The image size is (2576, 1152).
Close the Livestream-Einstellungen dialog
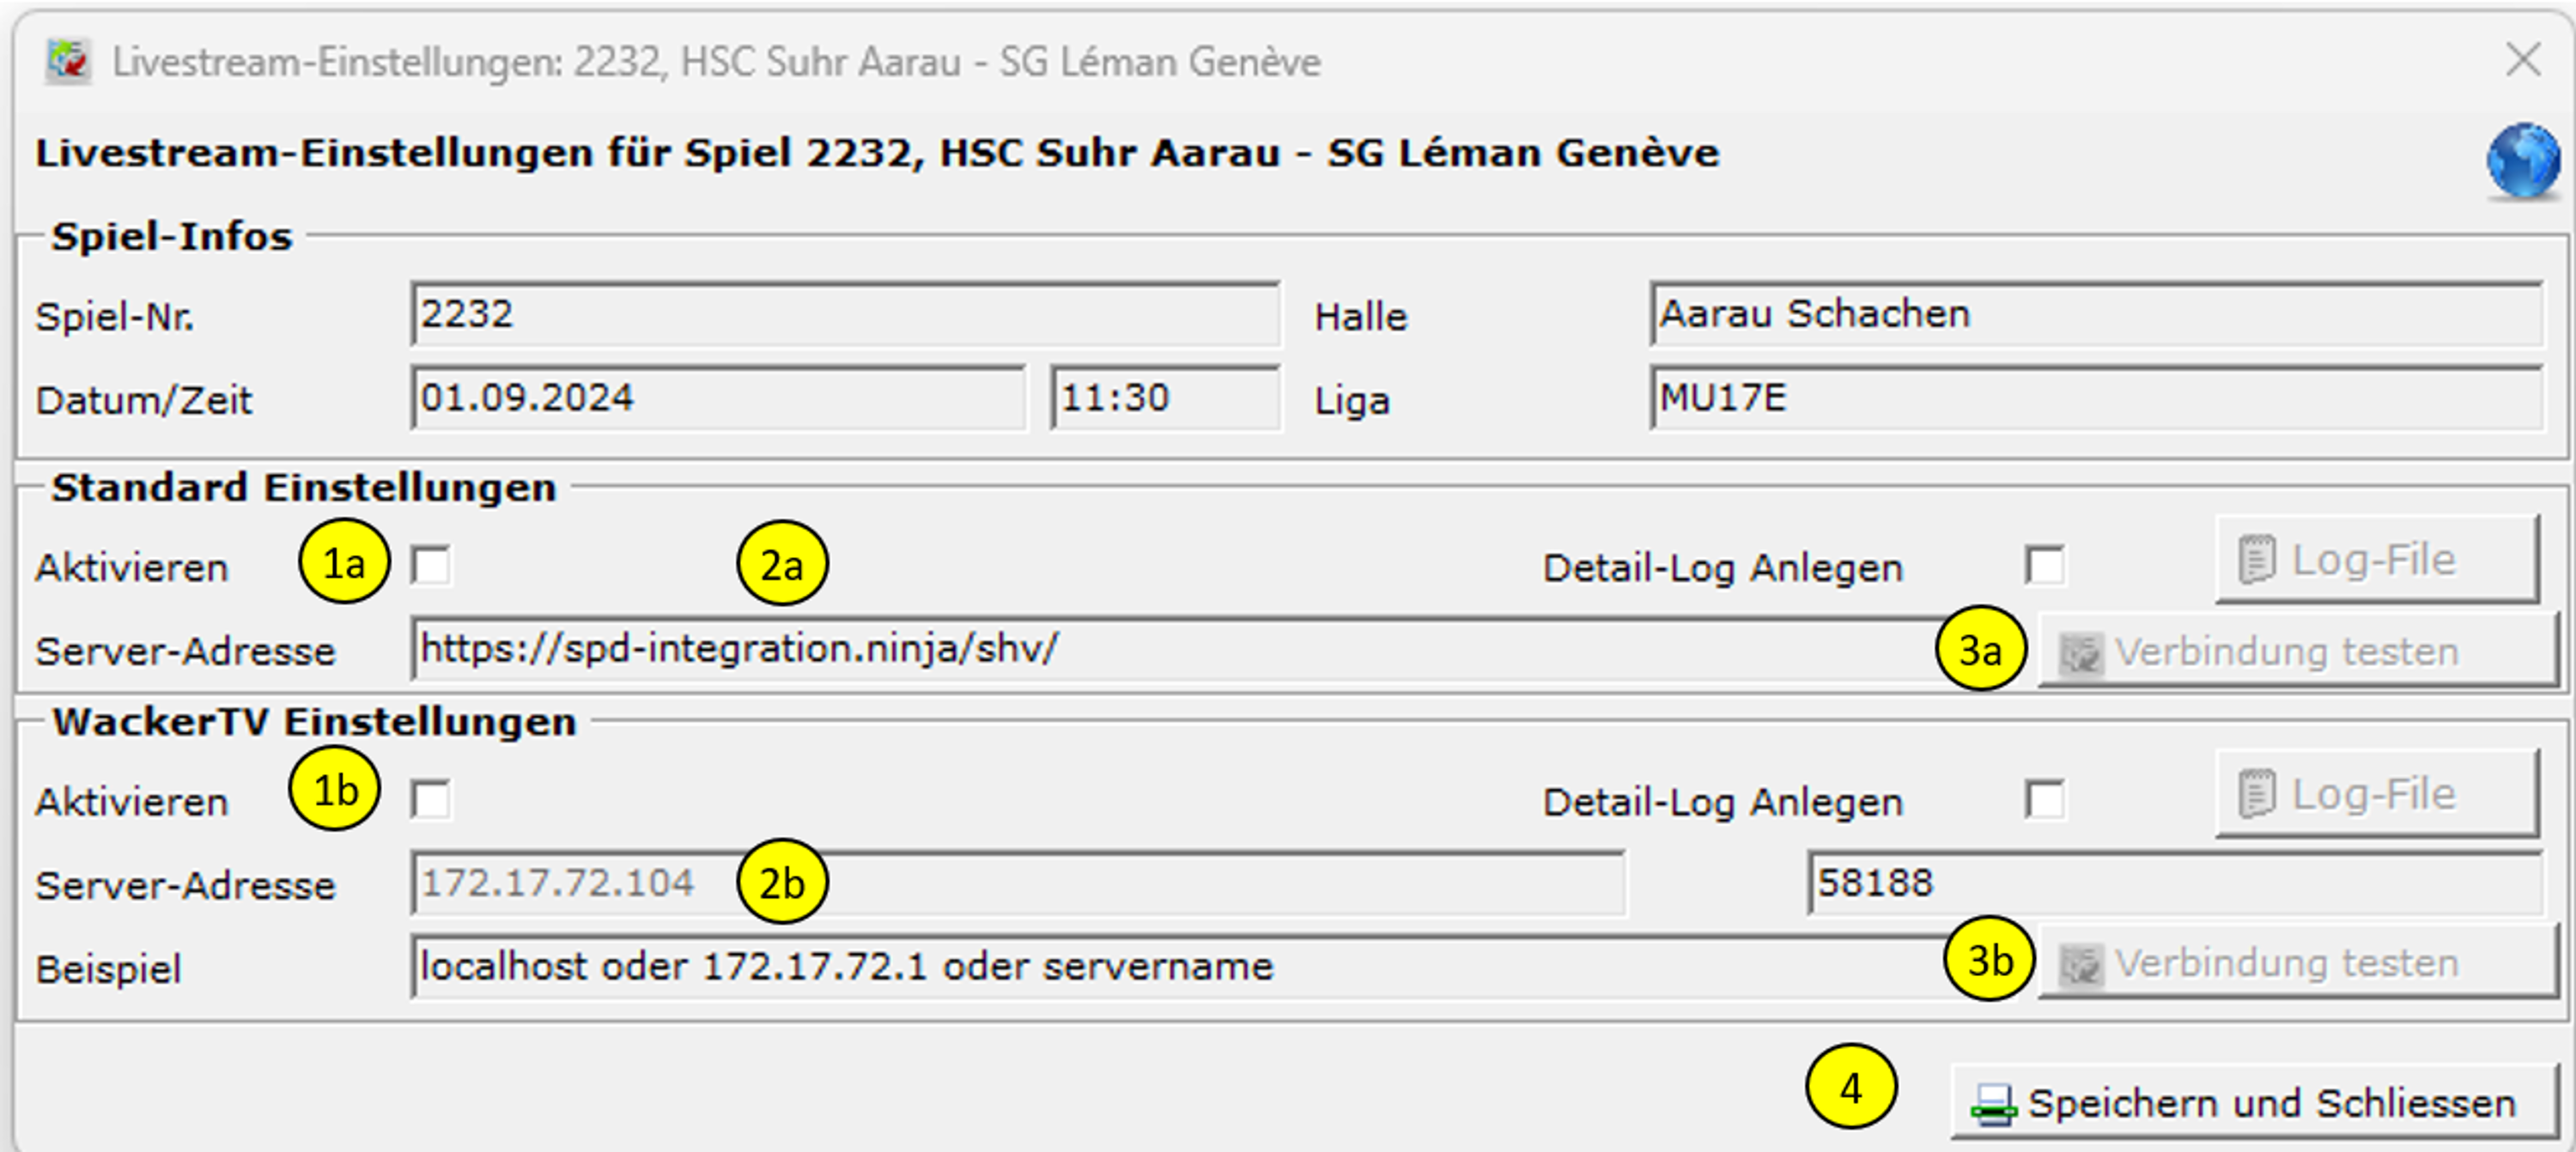(2523, 60)
